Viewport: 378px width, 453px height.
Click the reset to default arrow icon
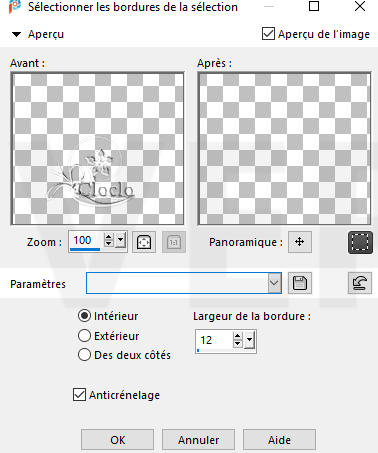click(x=360, y=283)
